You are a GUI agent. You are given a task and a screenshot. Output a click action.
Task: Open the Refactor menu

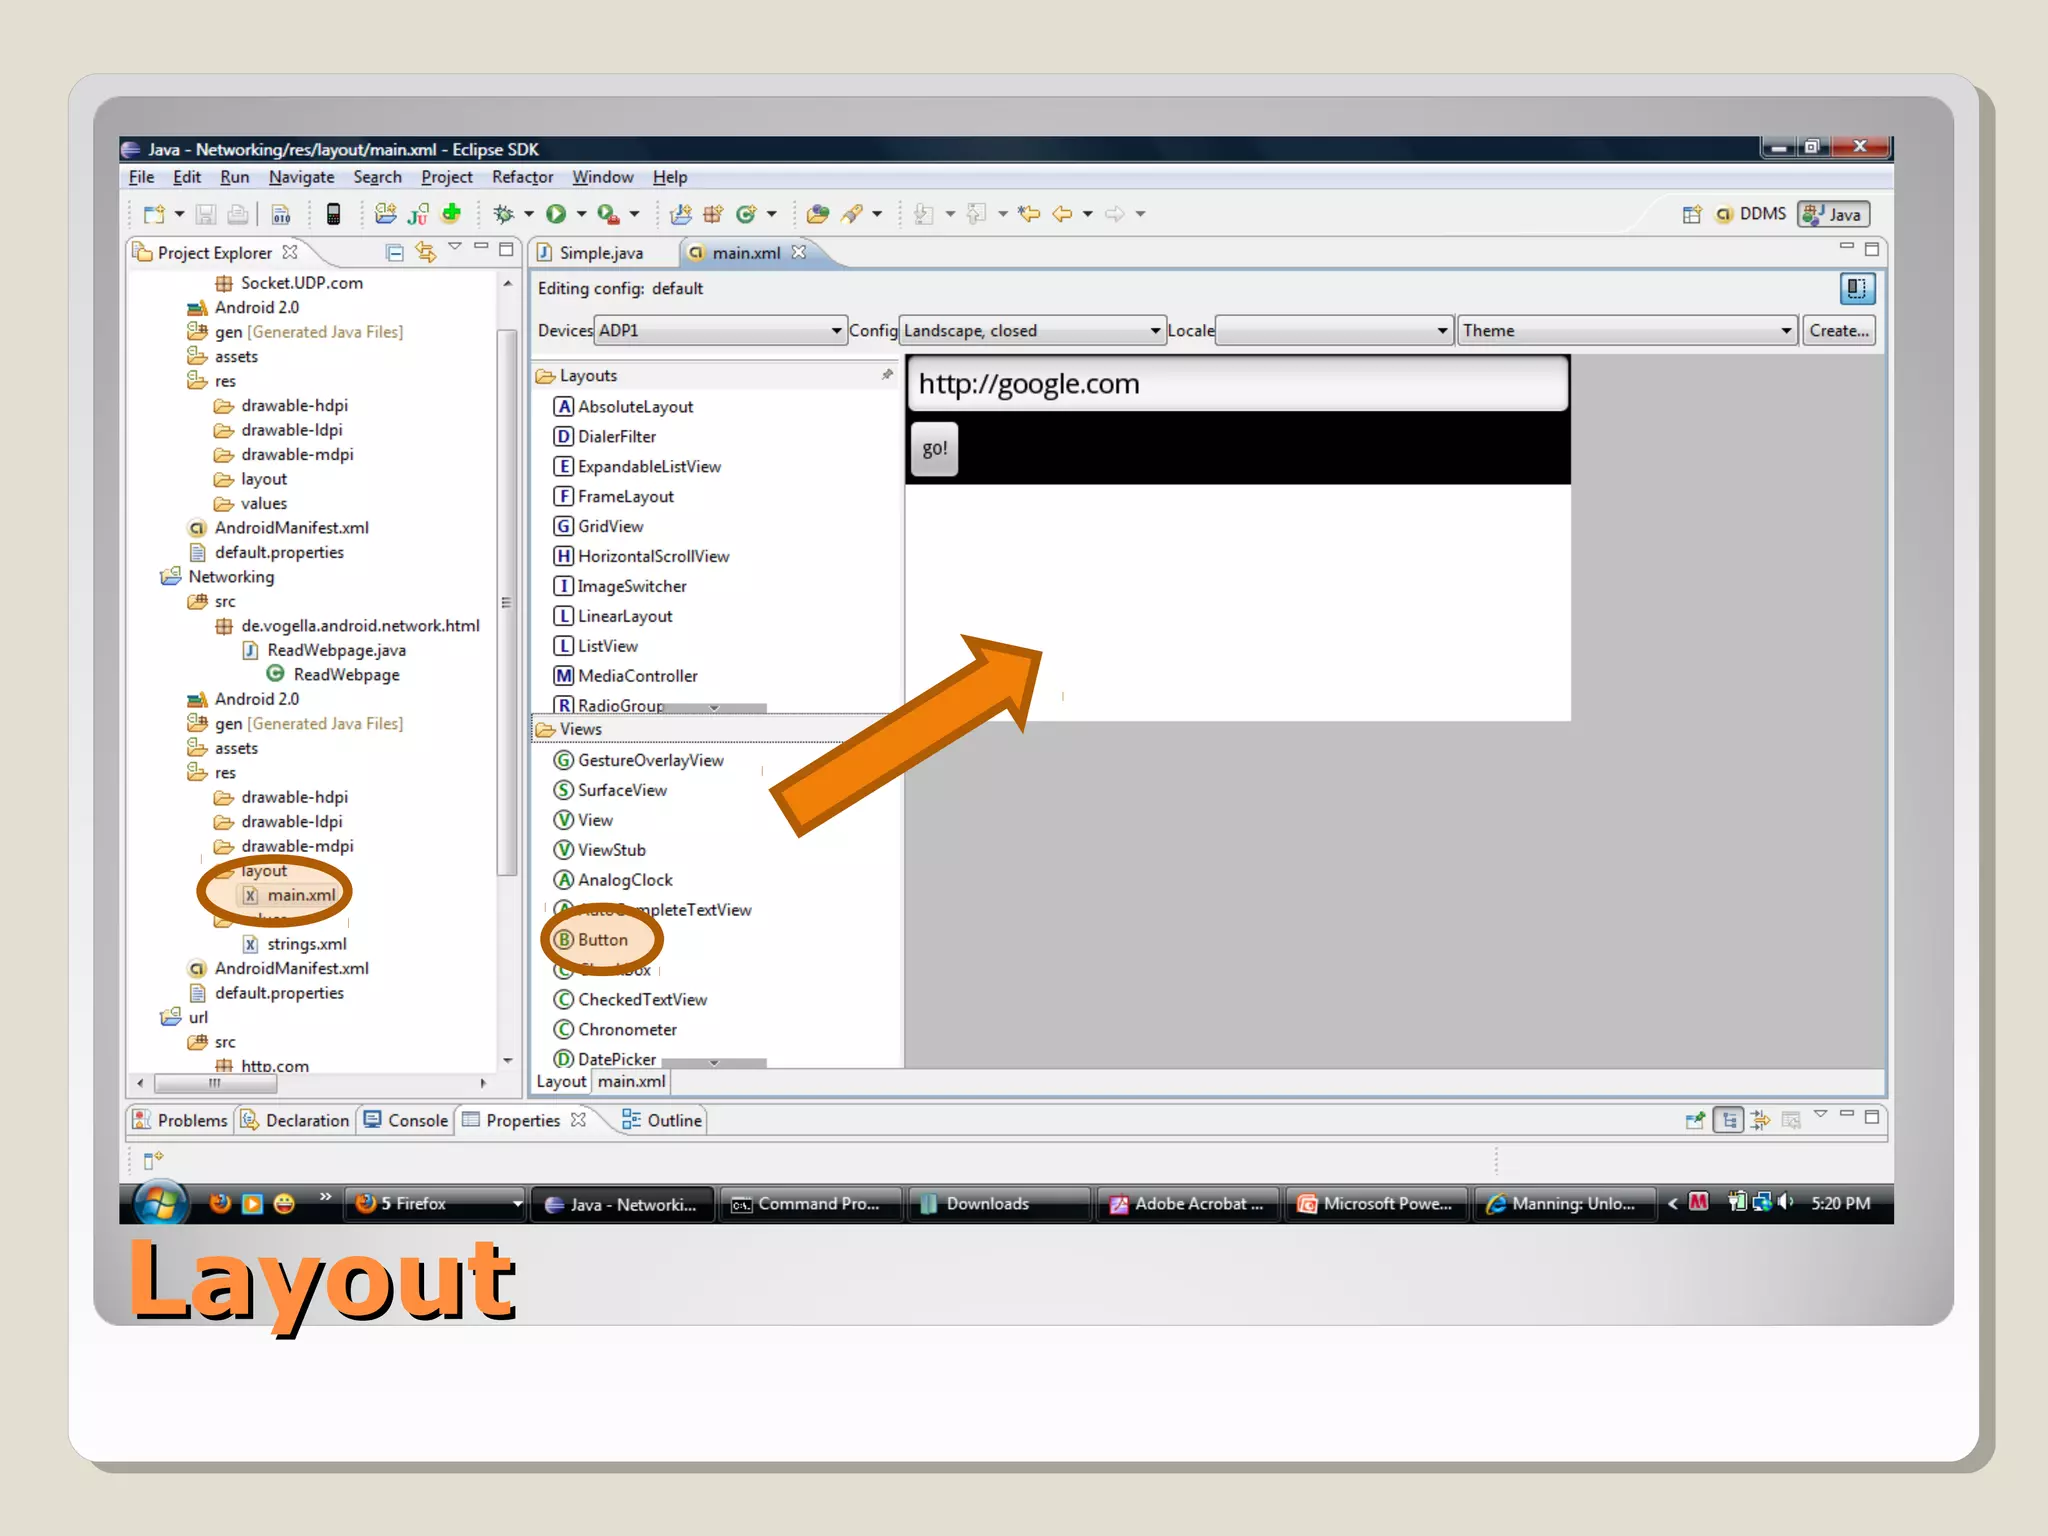tap(522, 177)
